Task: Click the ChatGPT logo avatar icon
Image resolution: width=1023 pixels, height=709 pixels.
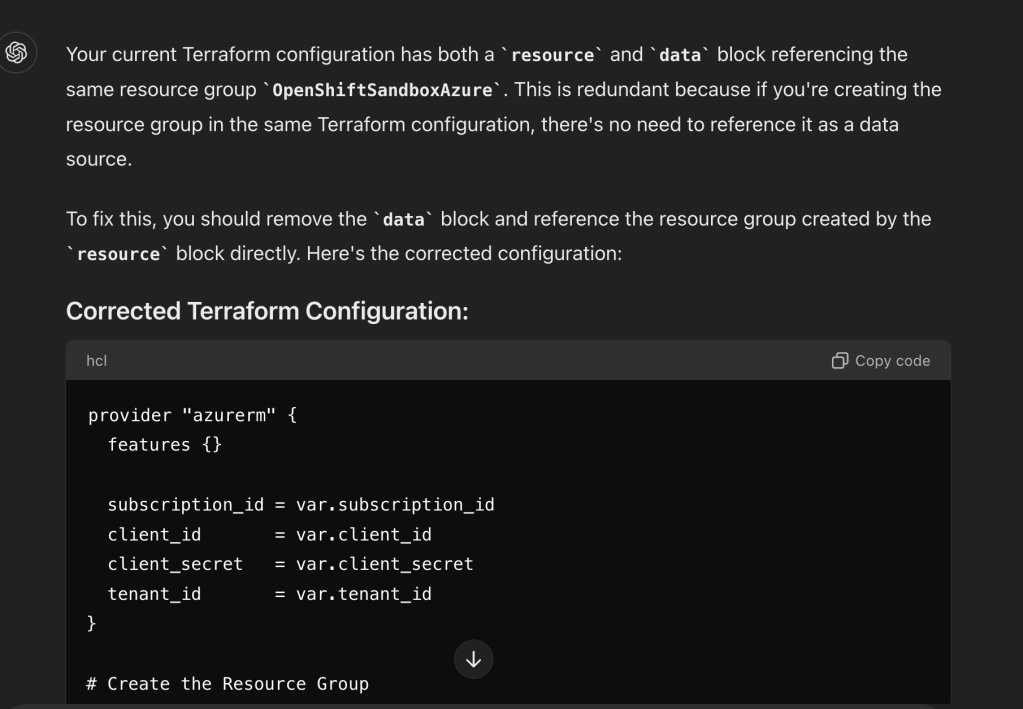Action: (x=16, y=53)
